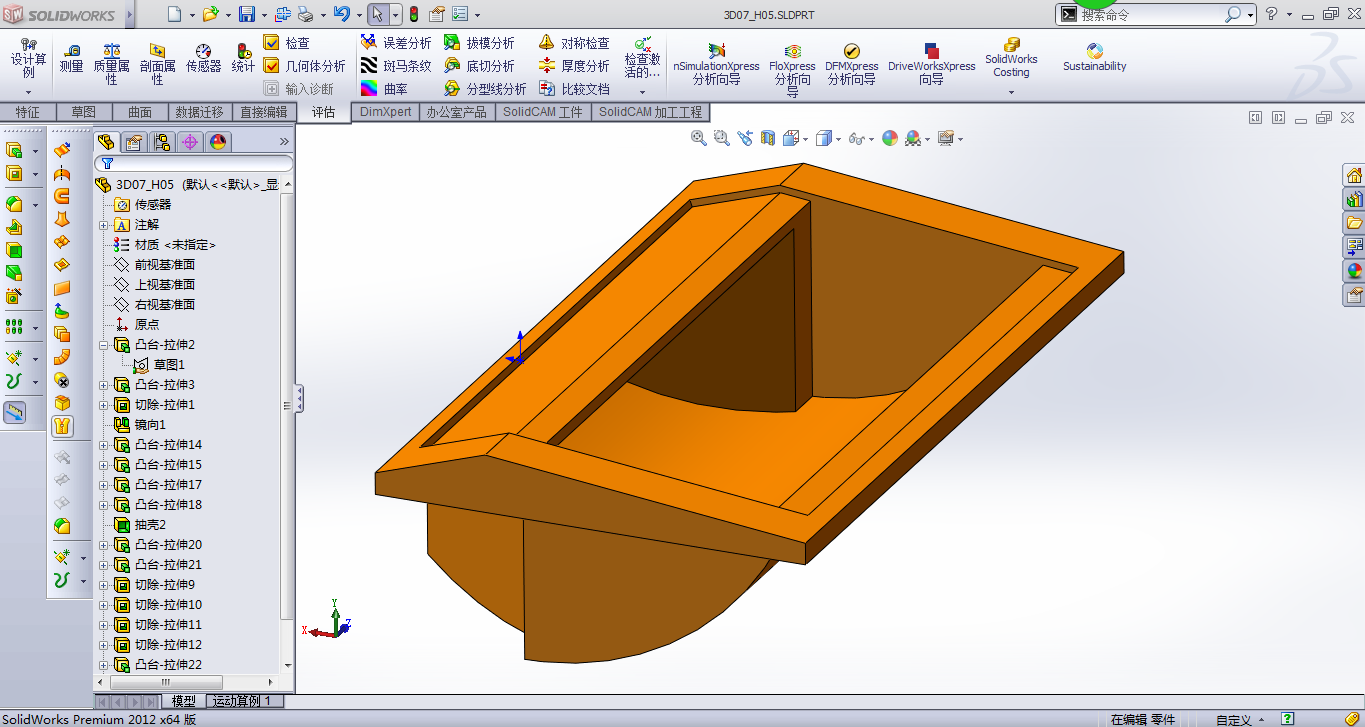1365x727 pixels.
Task: Open 质量属性 mass properties tool
Action: click(x=111, y=64)
